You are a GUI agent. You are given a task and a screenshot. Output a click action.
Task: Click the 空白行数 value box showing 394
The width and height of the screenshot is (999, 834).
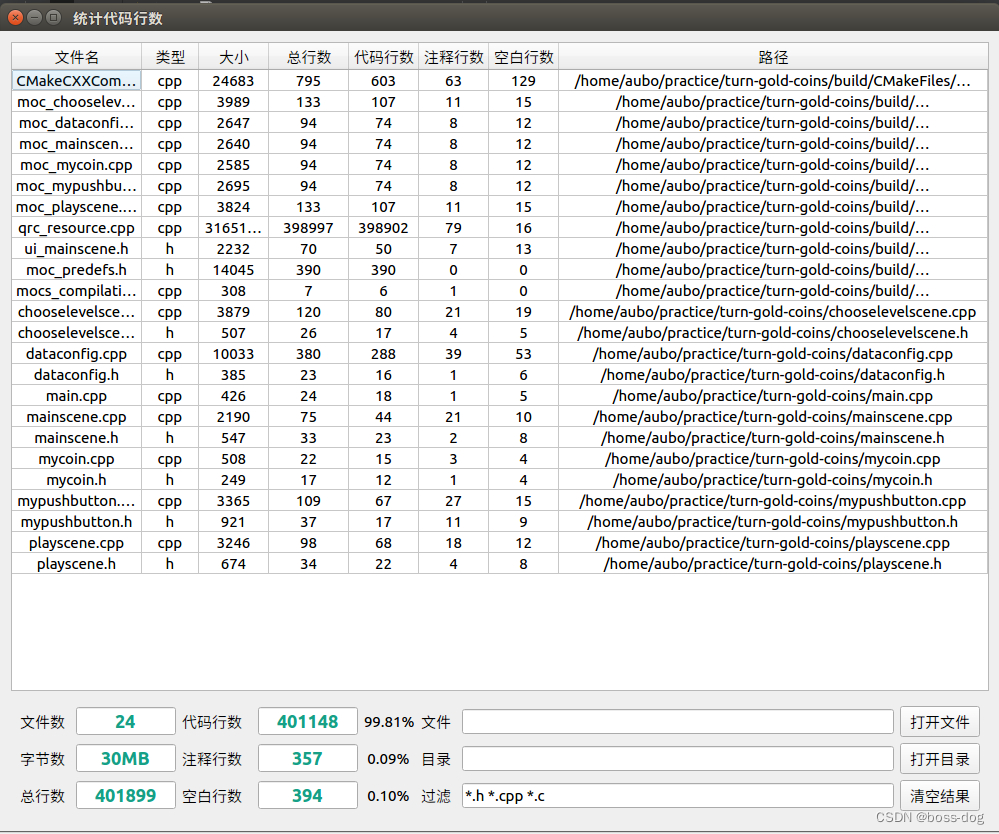click(308, 796)
